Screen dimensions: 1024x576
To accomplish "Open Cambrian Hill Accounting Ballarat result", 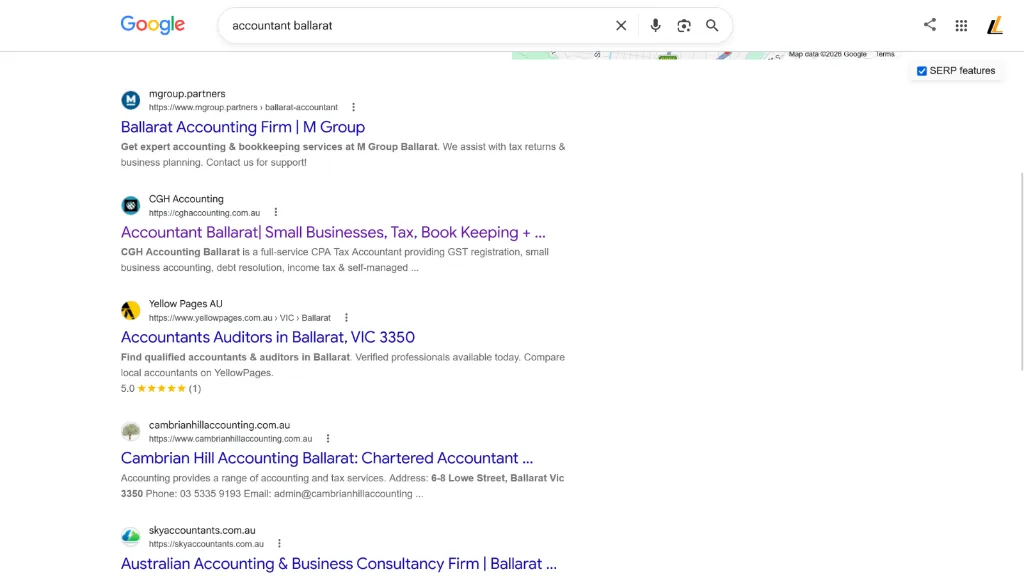I will coord(327,458).
